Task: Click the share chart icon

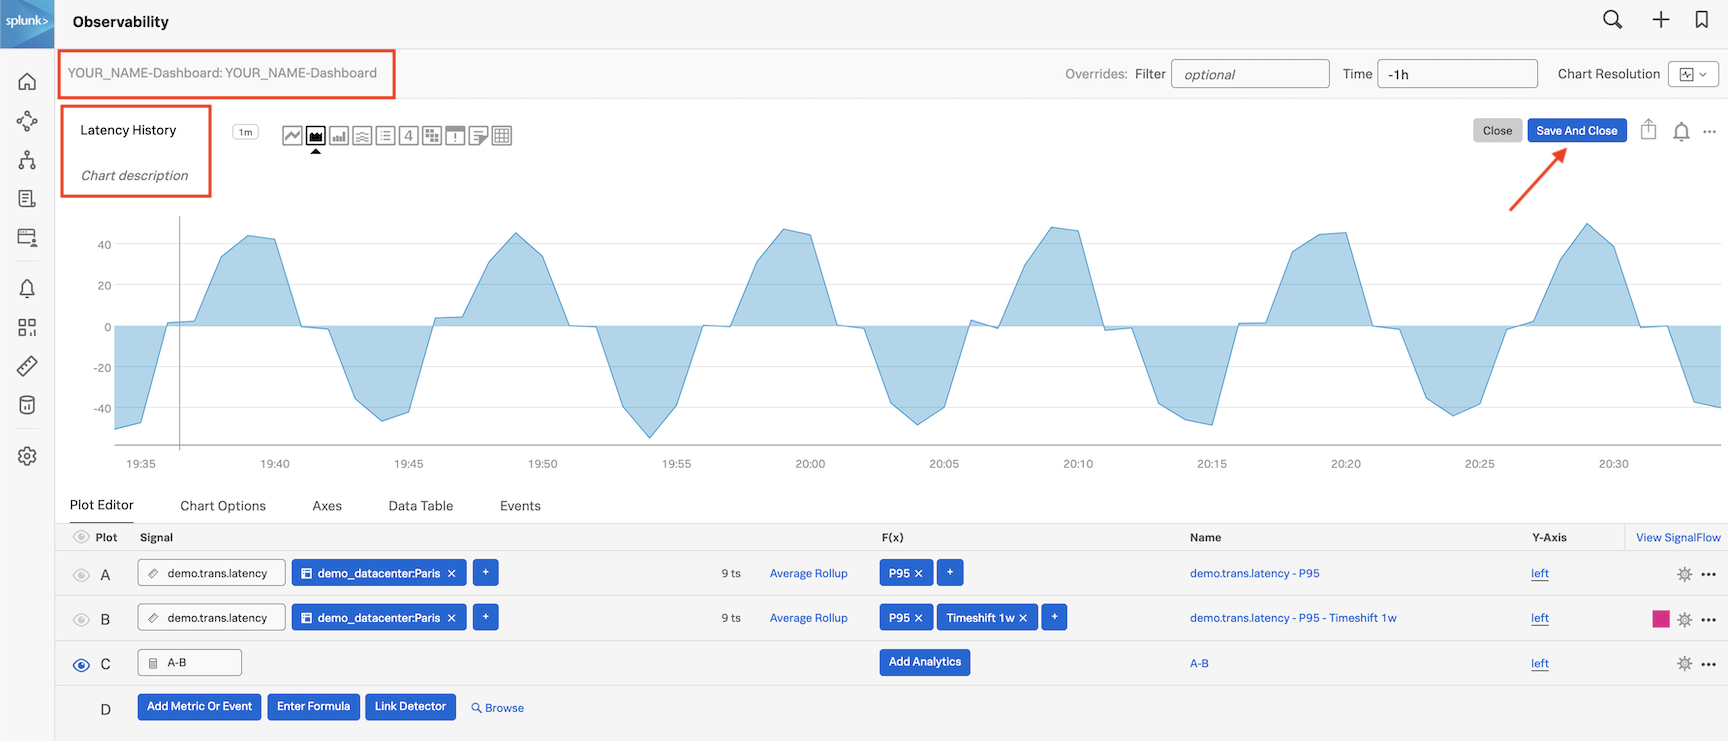Action: coord(1649,131)
